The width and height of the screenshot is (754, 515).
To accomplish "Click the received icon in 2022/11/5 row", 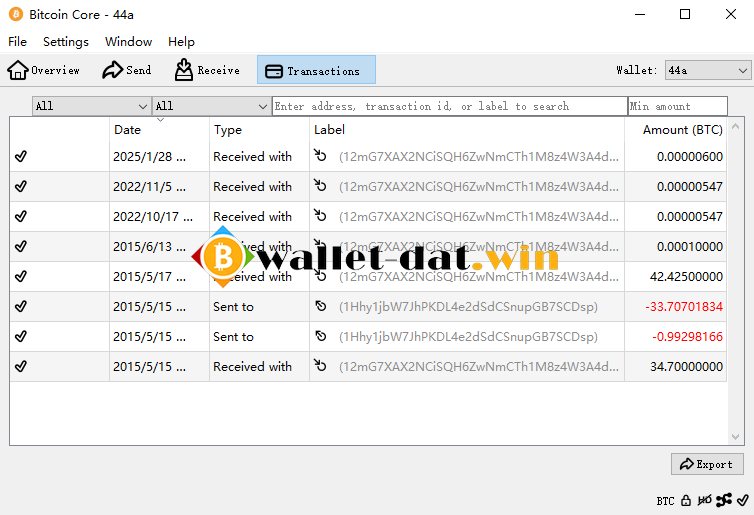I will [320, 185].
